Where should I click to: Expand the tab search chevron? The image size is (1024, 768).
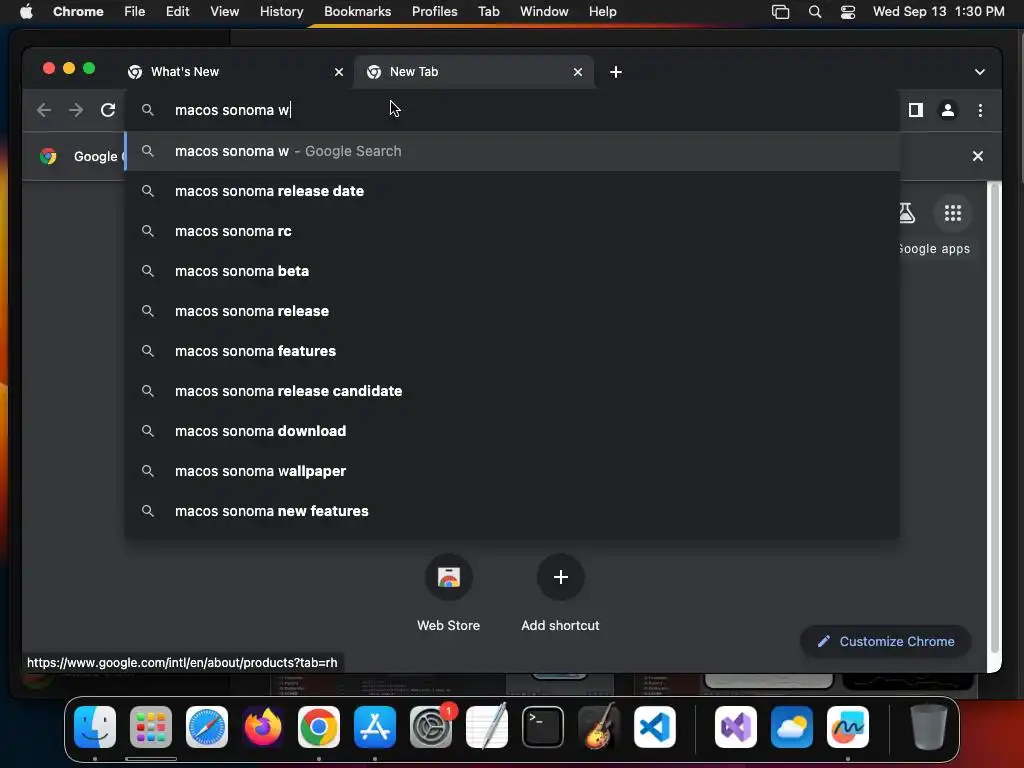click(979, 72)
